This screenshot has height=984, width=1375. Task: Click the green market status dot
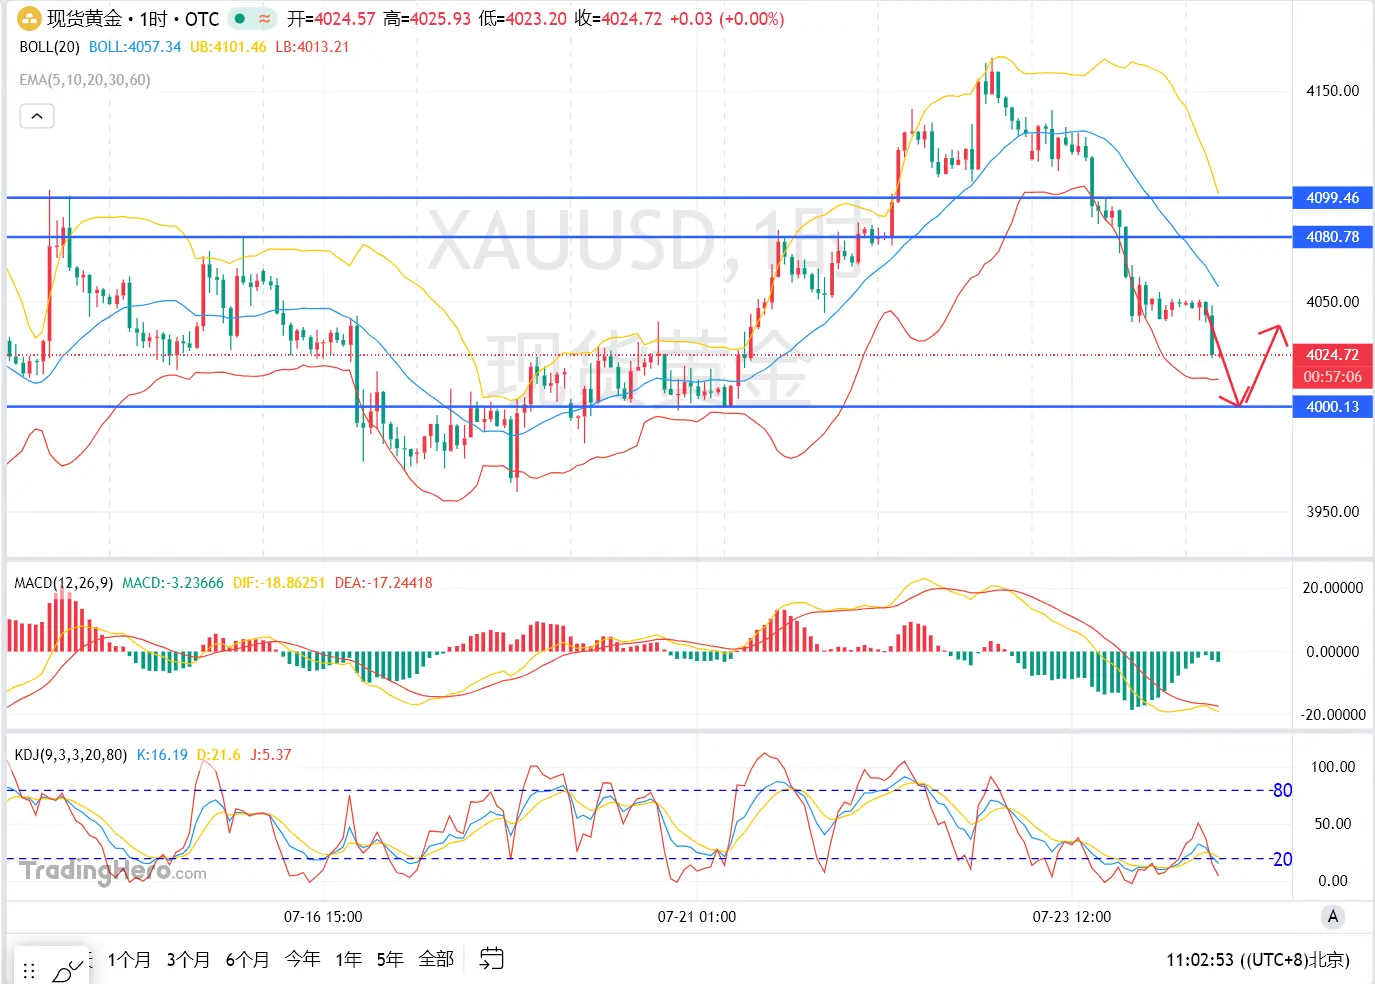click(x=240, y=18)
